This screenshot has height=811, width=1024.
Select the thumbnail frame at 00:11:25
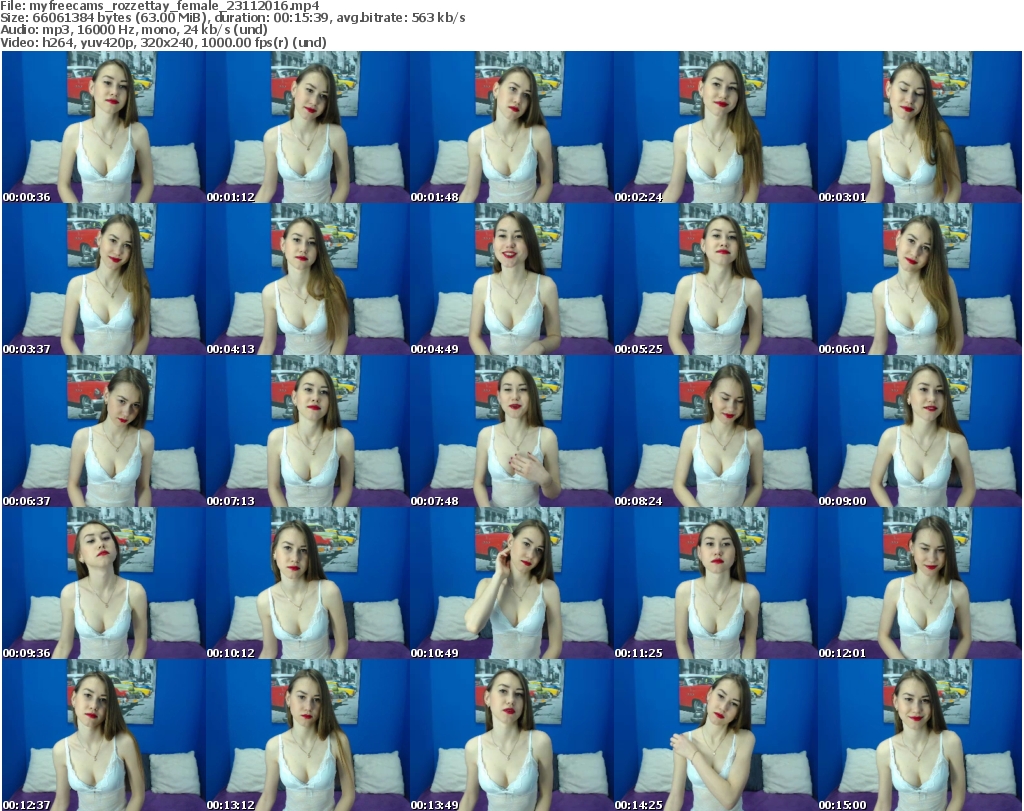click(x=715, y=584)
